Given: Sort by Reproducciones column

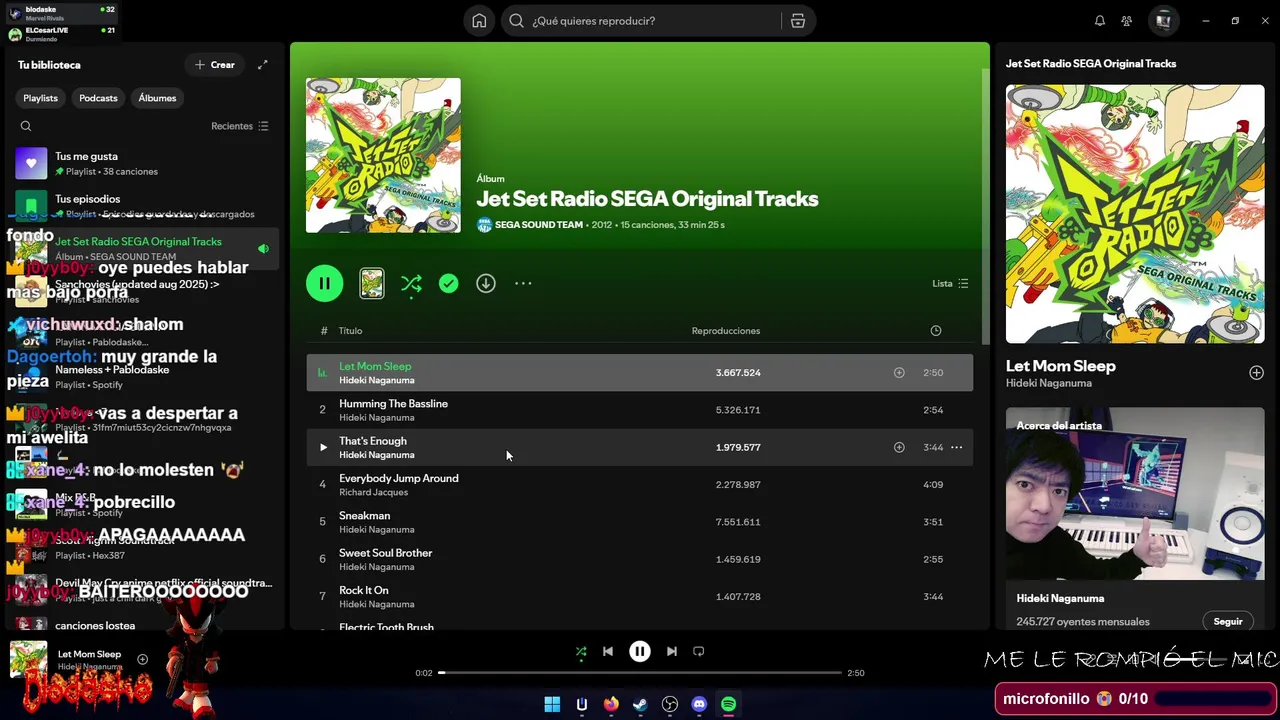Looking at the screenshot, I should (726, 331).
